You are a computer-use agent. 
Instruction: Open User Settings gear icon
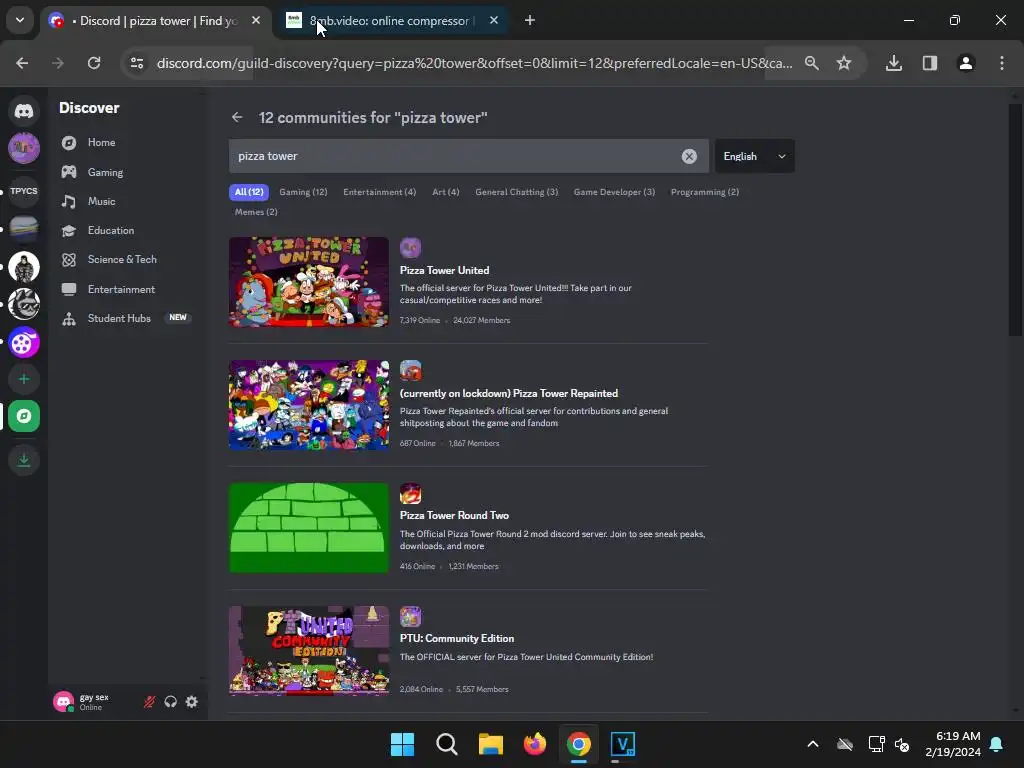[x=191, y=702]
